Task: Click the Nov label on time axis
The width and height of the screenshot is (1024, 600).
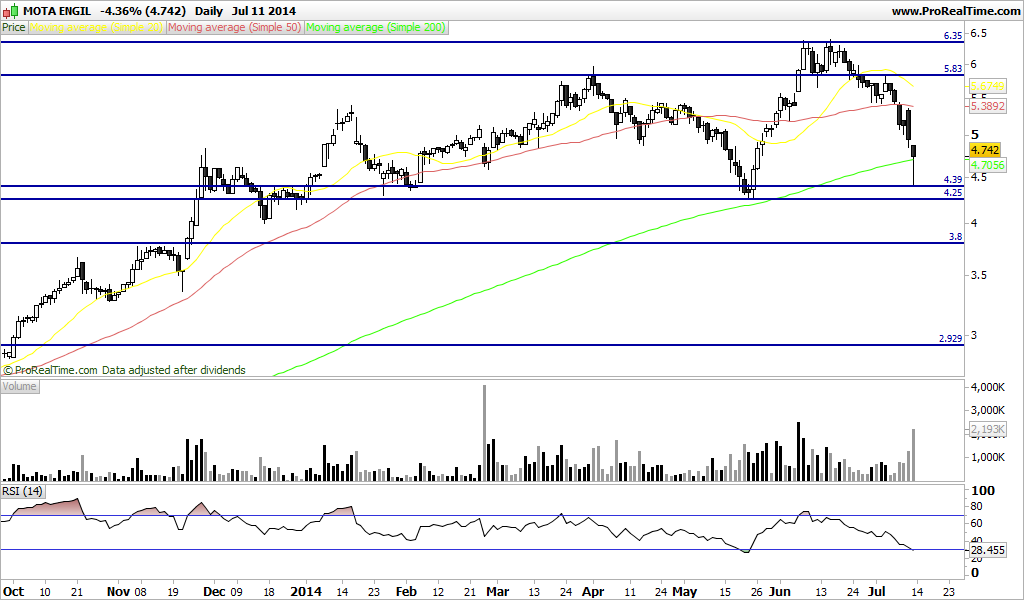Action: (x=118, y=592)
